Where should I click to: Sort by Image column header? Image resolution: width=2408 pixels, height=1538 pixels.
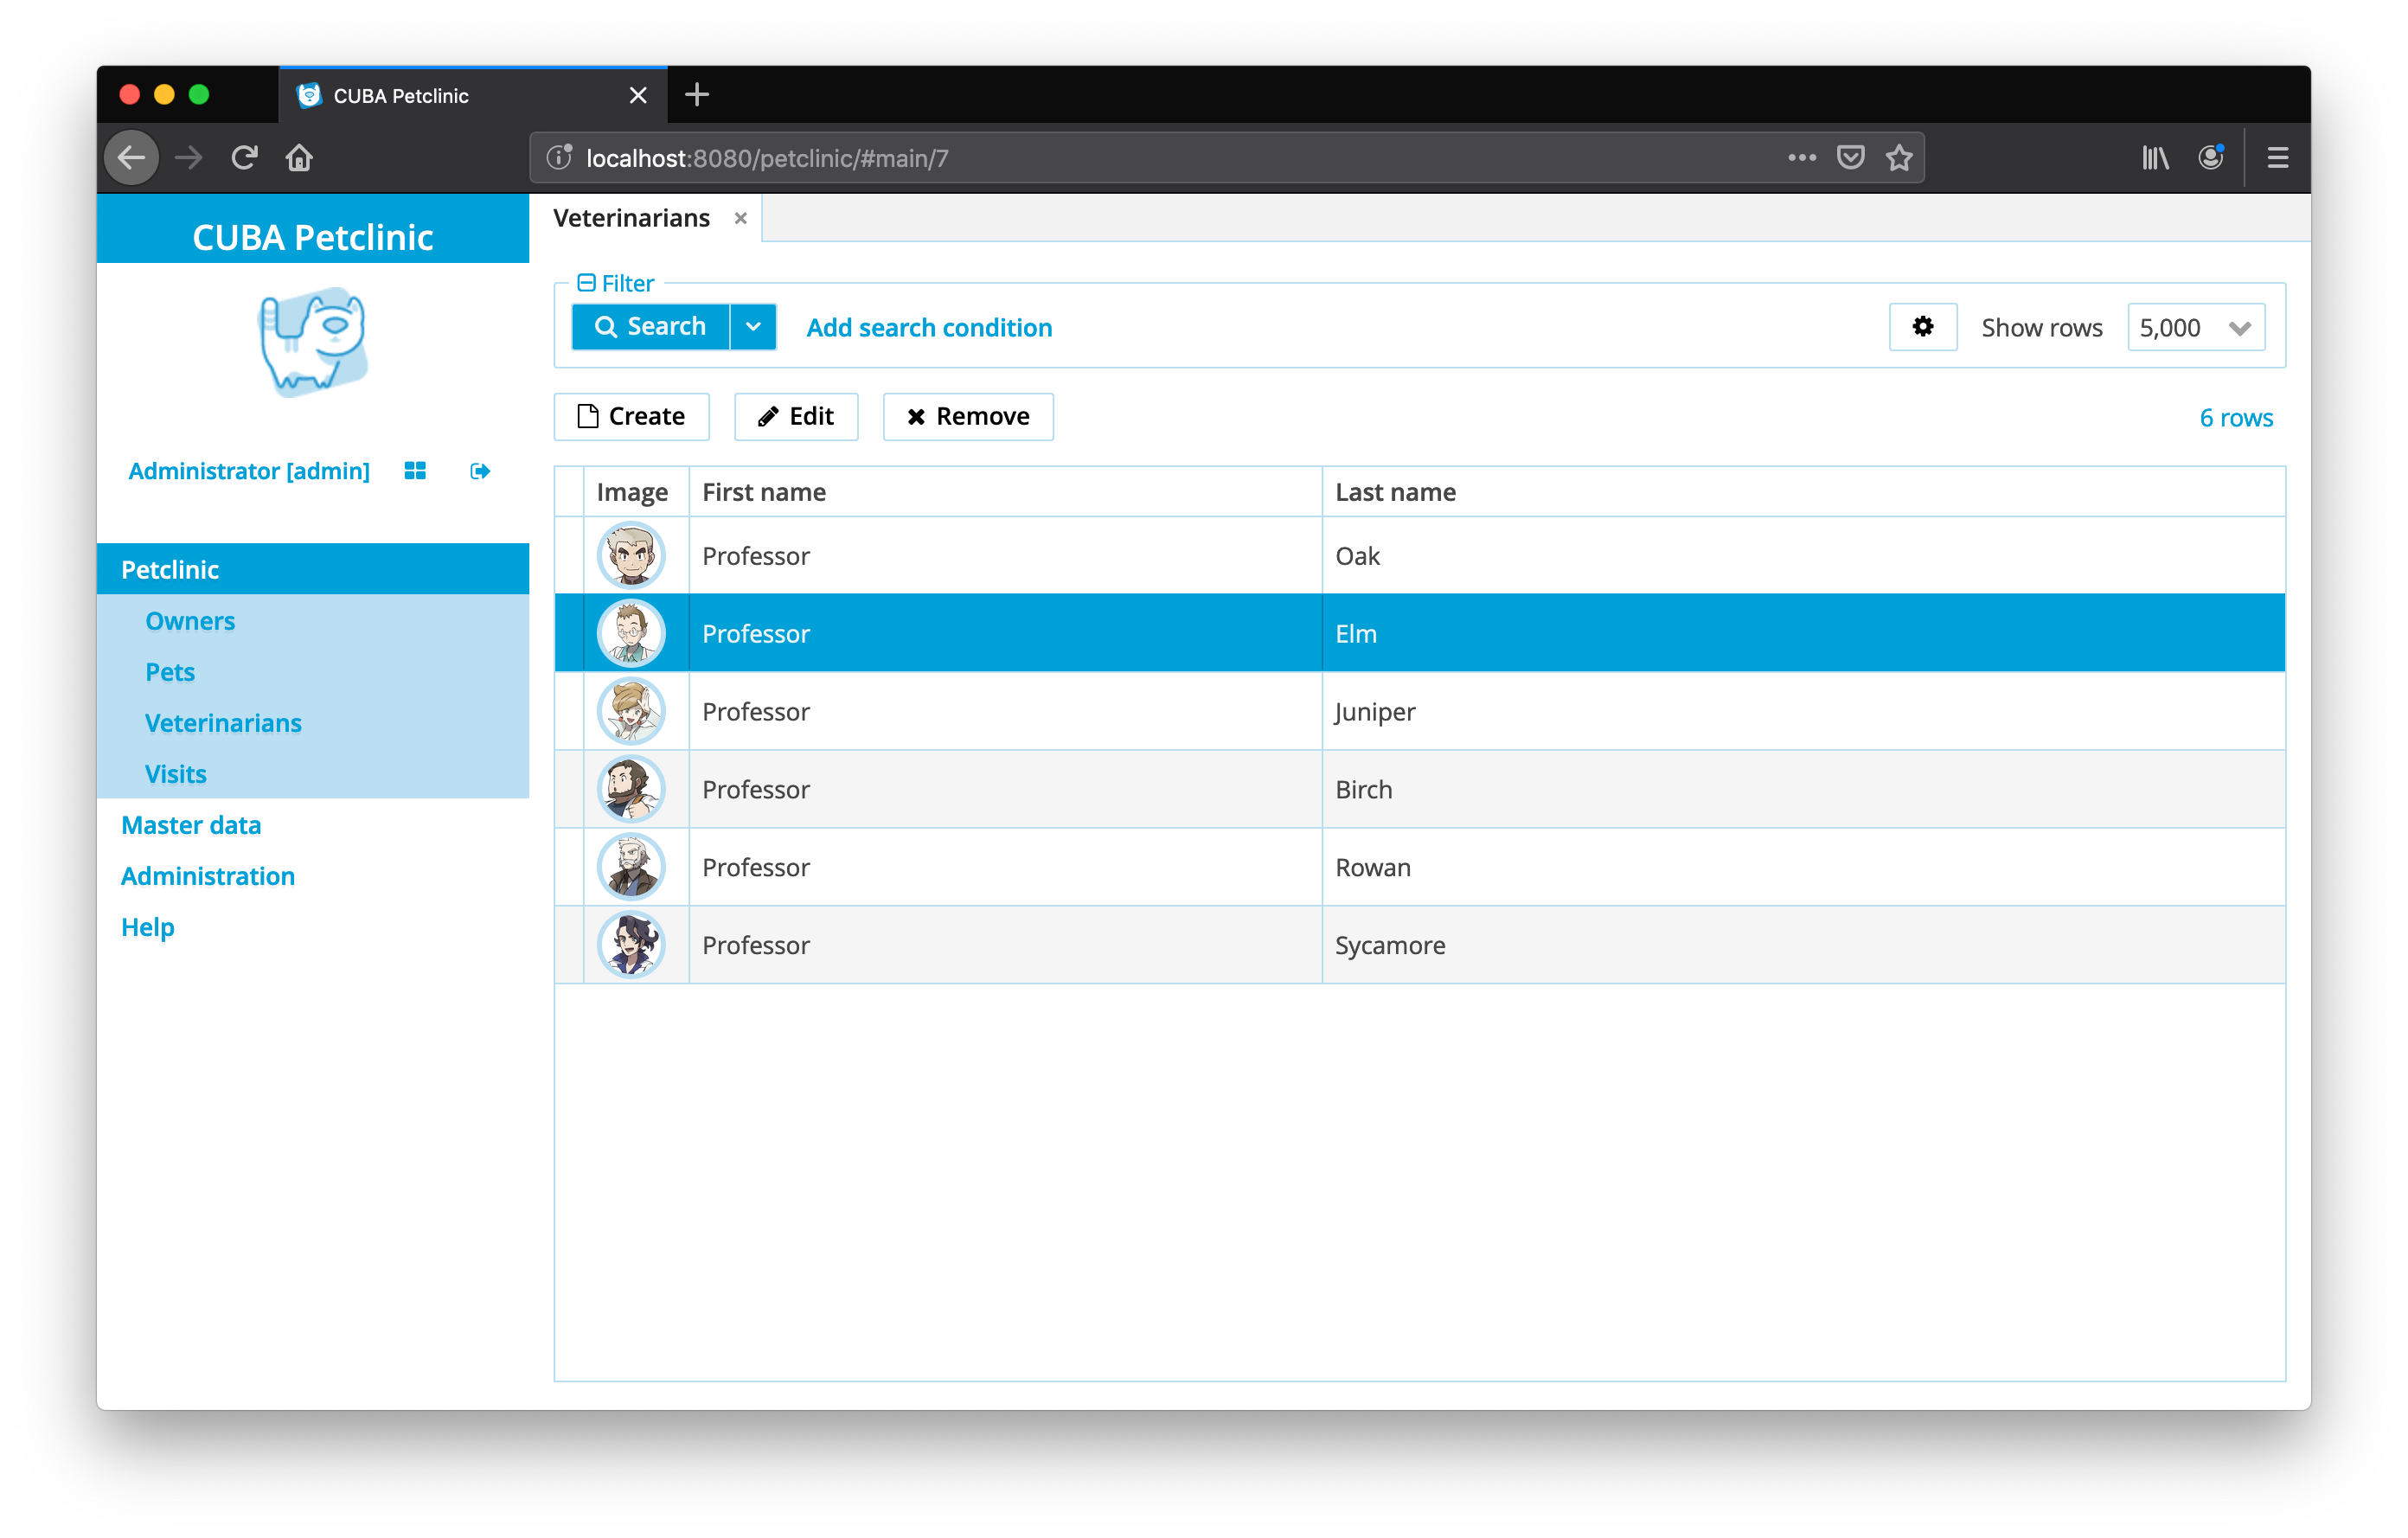tap(636, 492)
